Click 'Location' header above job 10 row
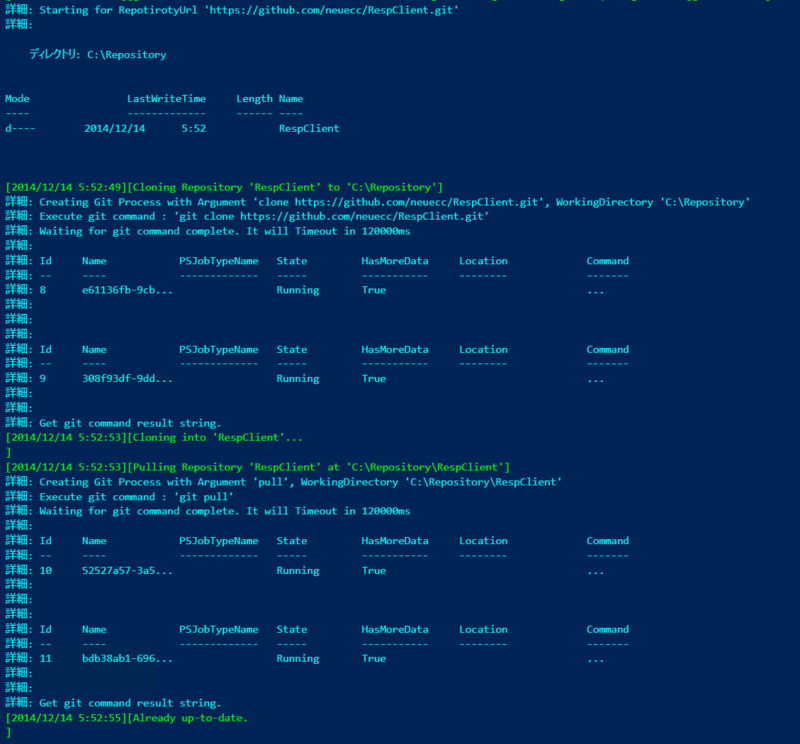 click(x=483, y=541)
